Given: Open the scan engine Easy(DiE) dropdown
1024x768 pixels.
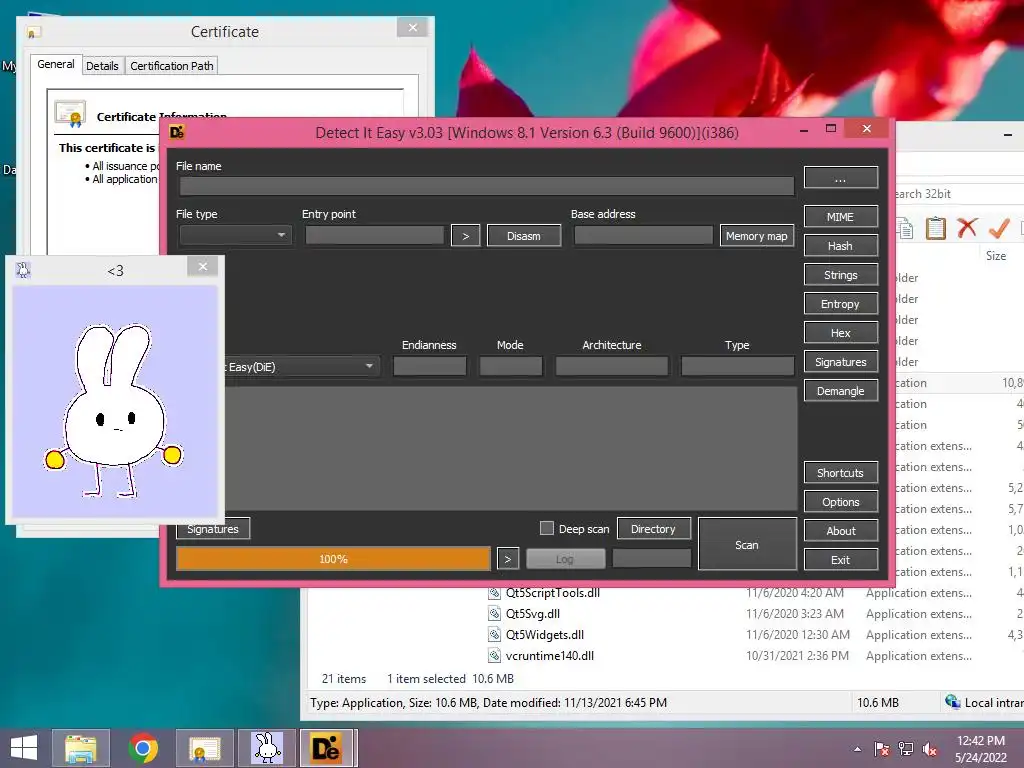Looking at the screenshot, I should (x=302, y=366).
